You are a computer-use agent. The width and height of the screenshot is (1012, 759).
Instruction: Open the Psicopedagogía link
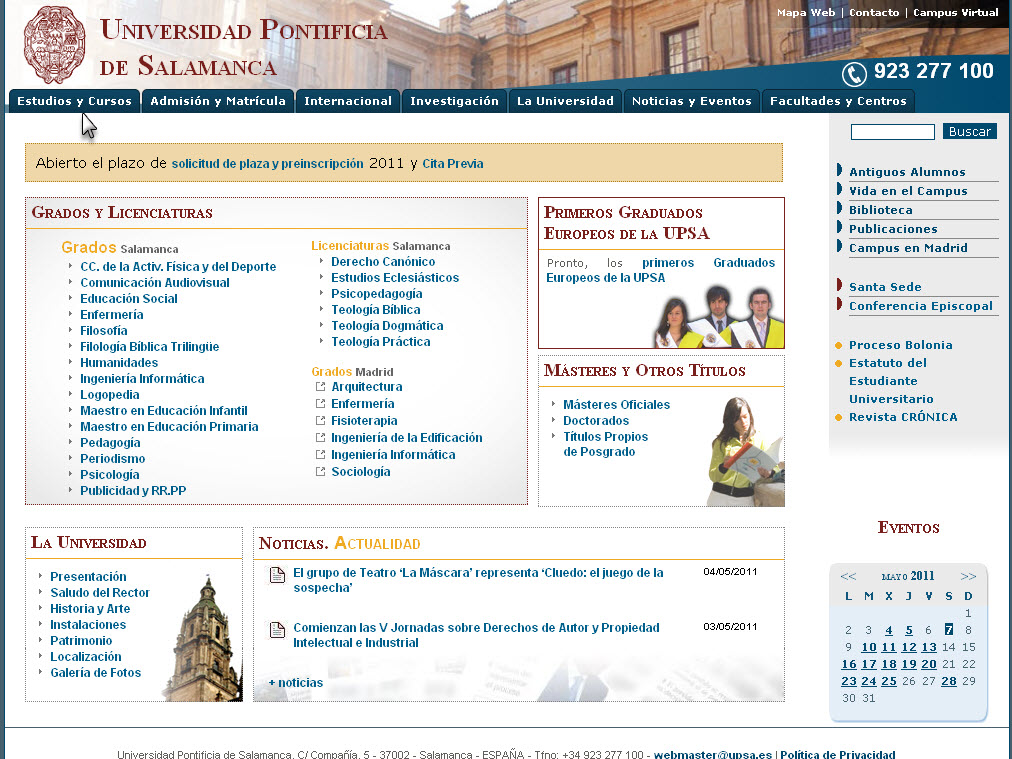376,294
